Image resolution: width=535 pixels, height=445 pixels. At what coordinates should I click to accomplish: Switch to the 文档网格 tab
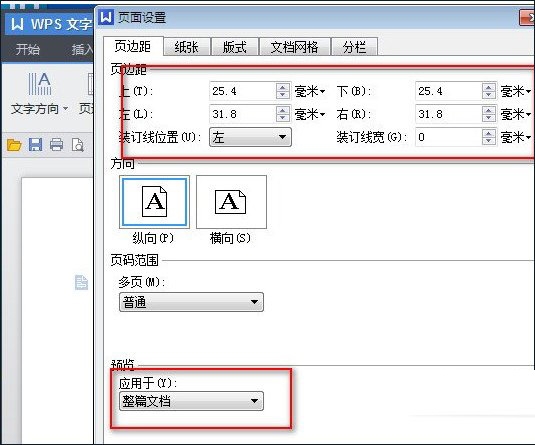(x=294, y=47)
